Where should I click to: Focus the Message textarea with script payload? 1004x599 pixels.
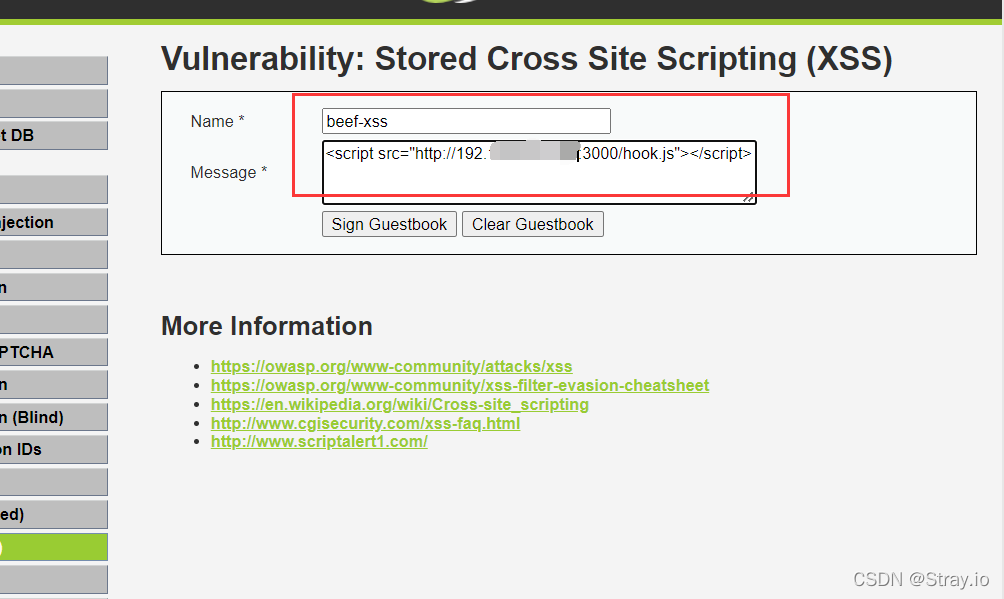(x=539, y=172)
